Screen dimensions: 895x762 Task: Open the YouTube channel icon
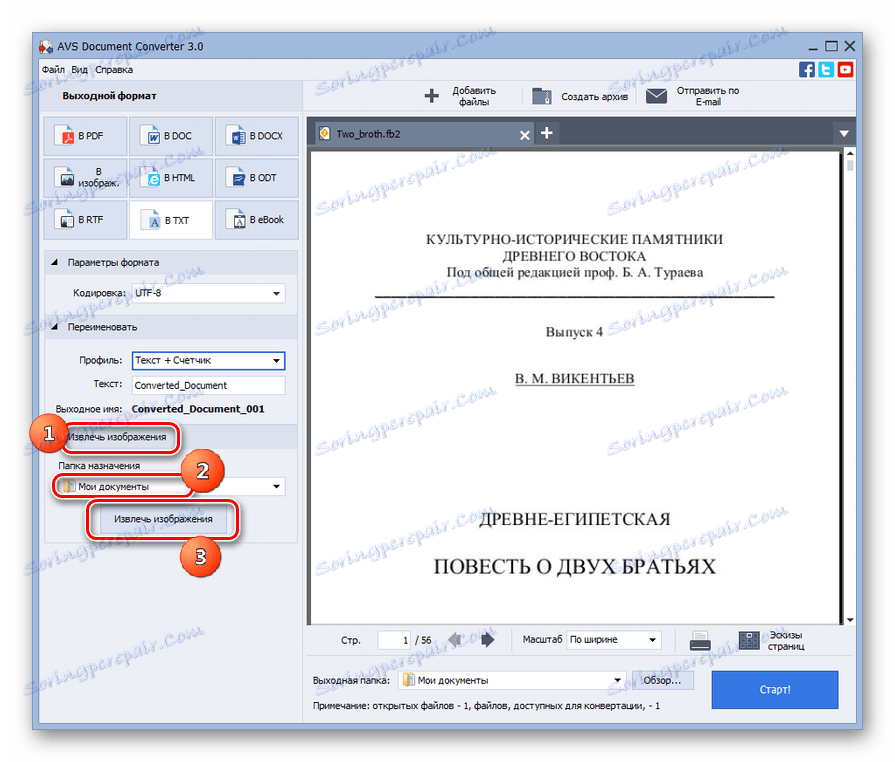[x=845, y=70]
